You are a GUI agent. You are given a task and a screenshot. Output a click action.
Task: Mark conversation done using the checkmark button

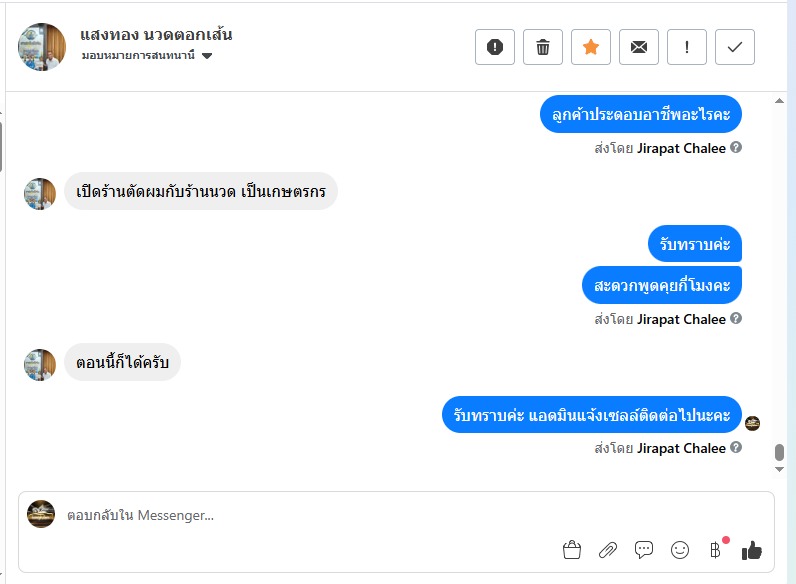click(x=735, y=47)
